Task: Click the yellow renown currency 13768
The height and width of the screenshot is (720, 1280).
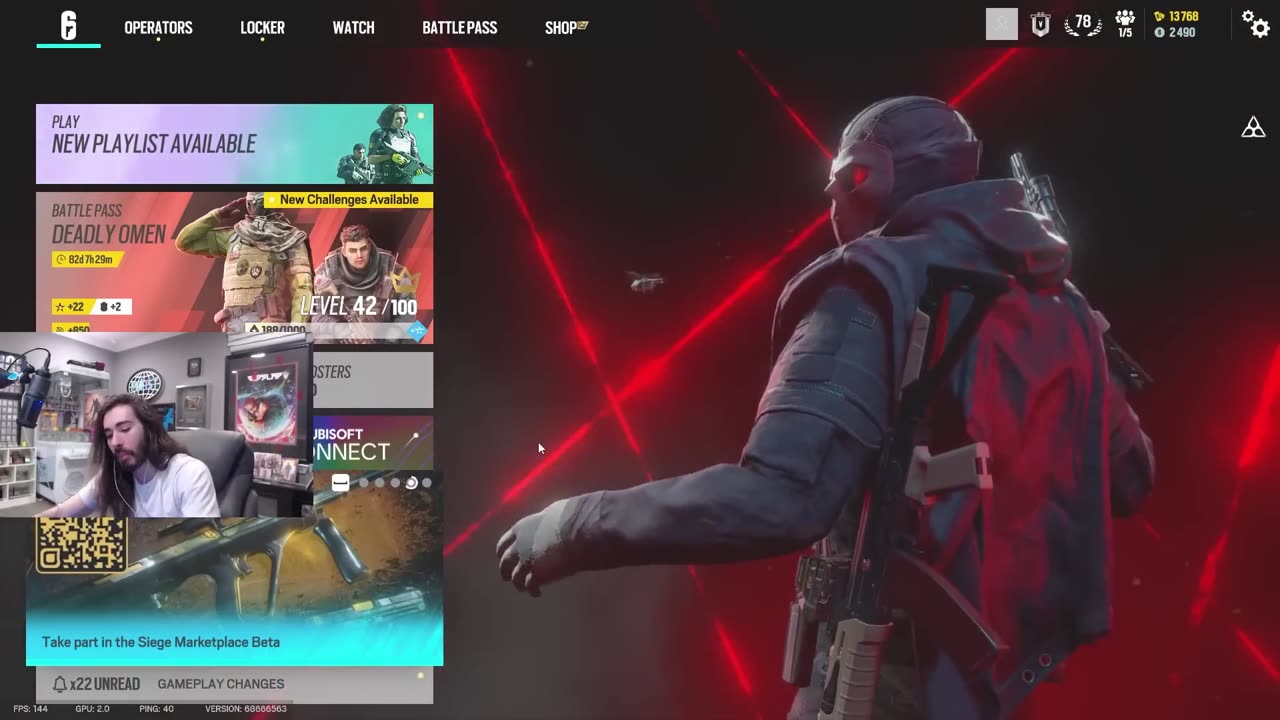Action: tap(1176, 16)
